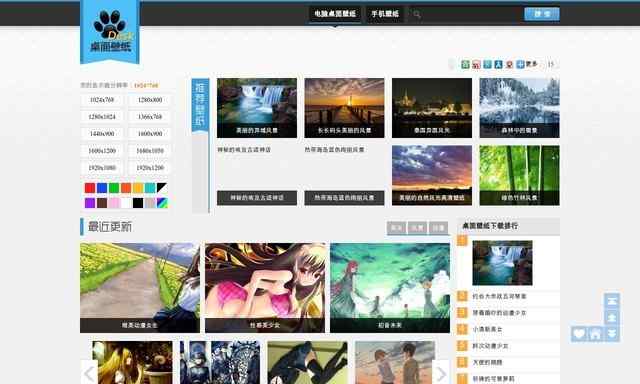Viewport: 640px width, 384px height.
Task: Pick the brown color swatch
Action: click(102, 203)
